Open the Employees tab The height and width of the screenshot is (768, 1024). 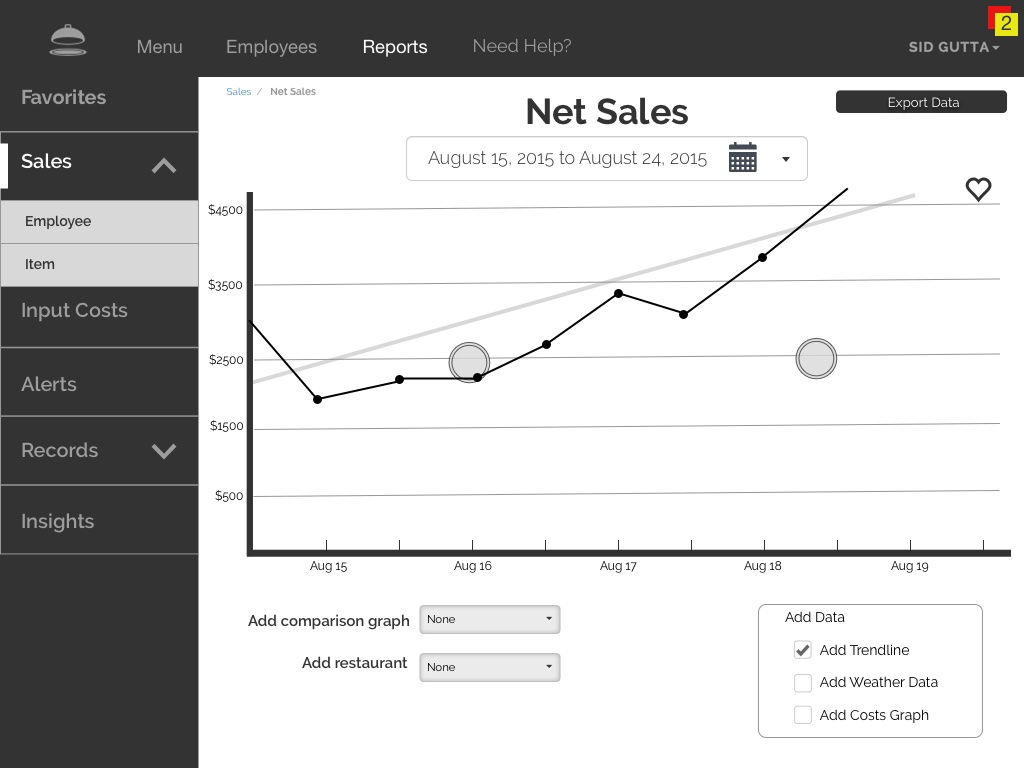pos(271,47)
